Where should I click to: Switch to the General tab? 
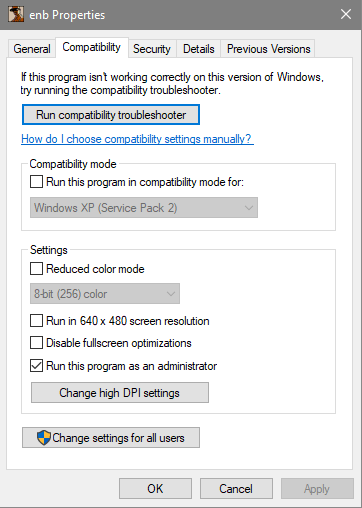pos(32,49)
